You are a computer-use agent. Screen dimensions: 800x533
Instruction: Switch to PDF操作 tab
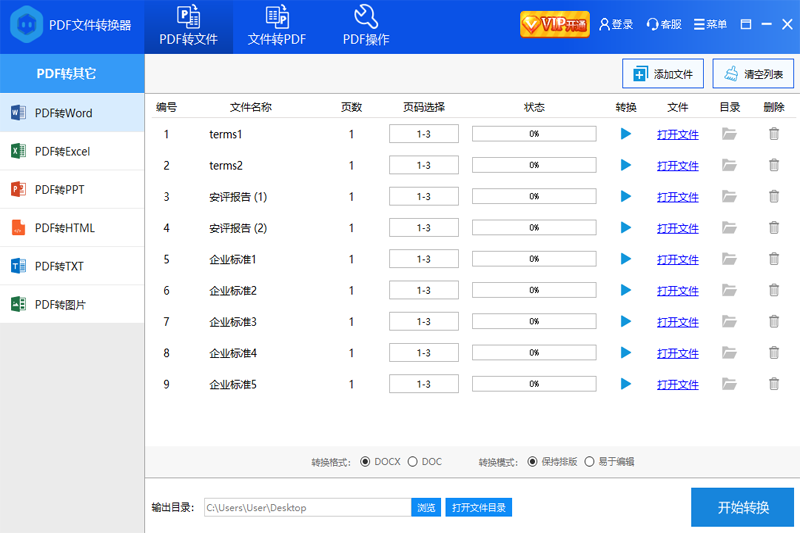click(366, 27)
